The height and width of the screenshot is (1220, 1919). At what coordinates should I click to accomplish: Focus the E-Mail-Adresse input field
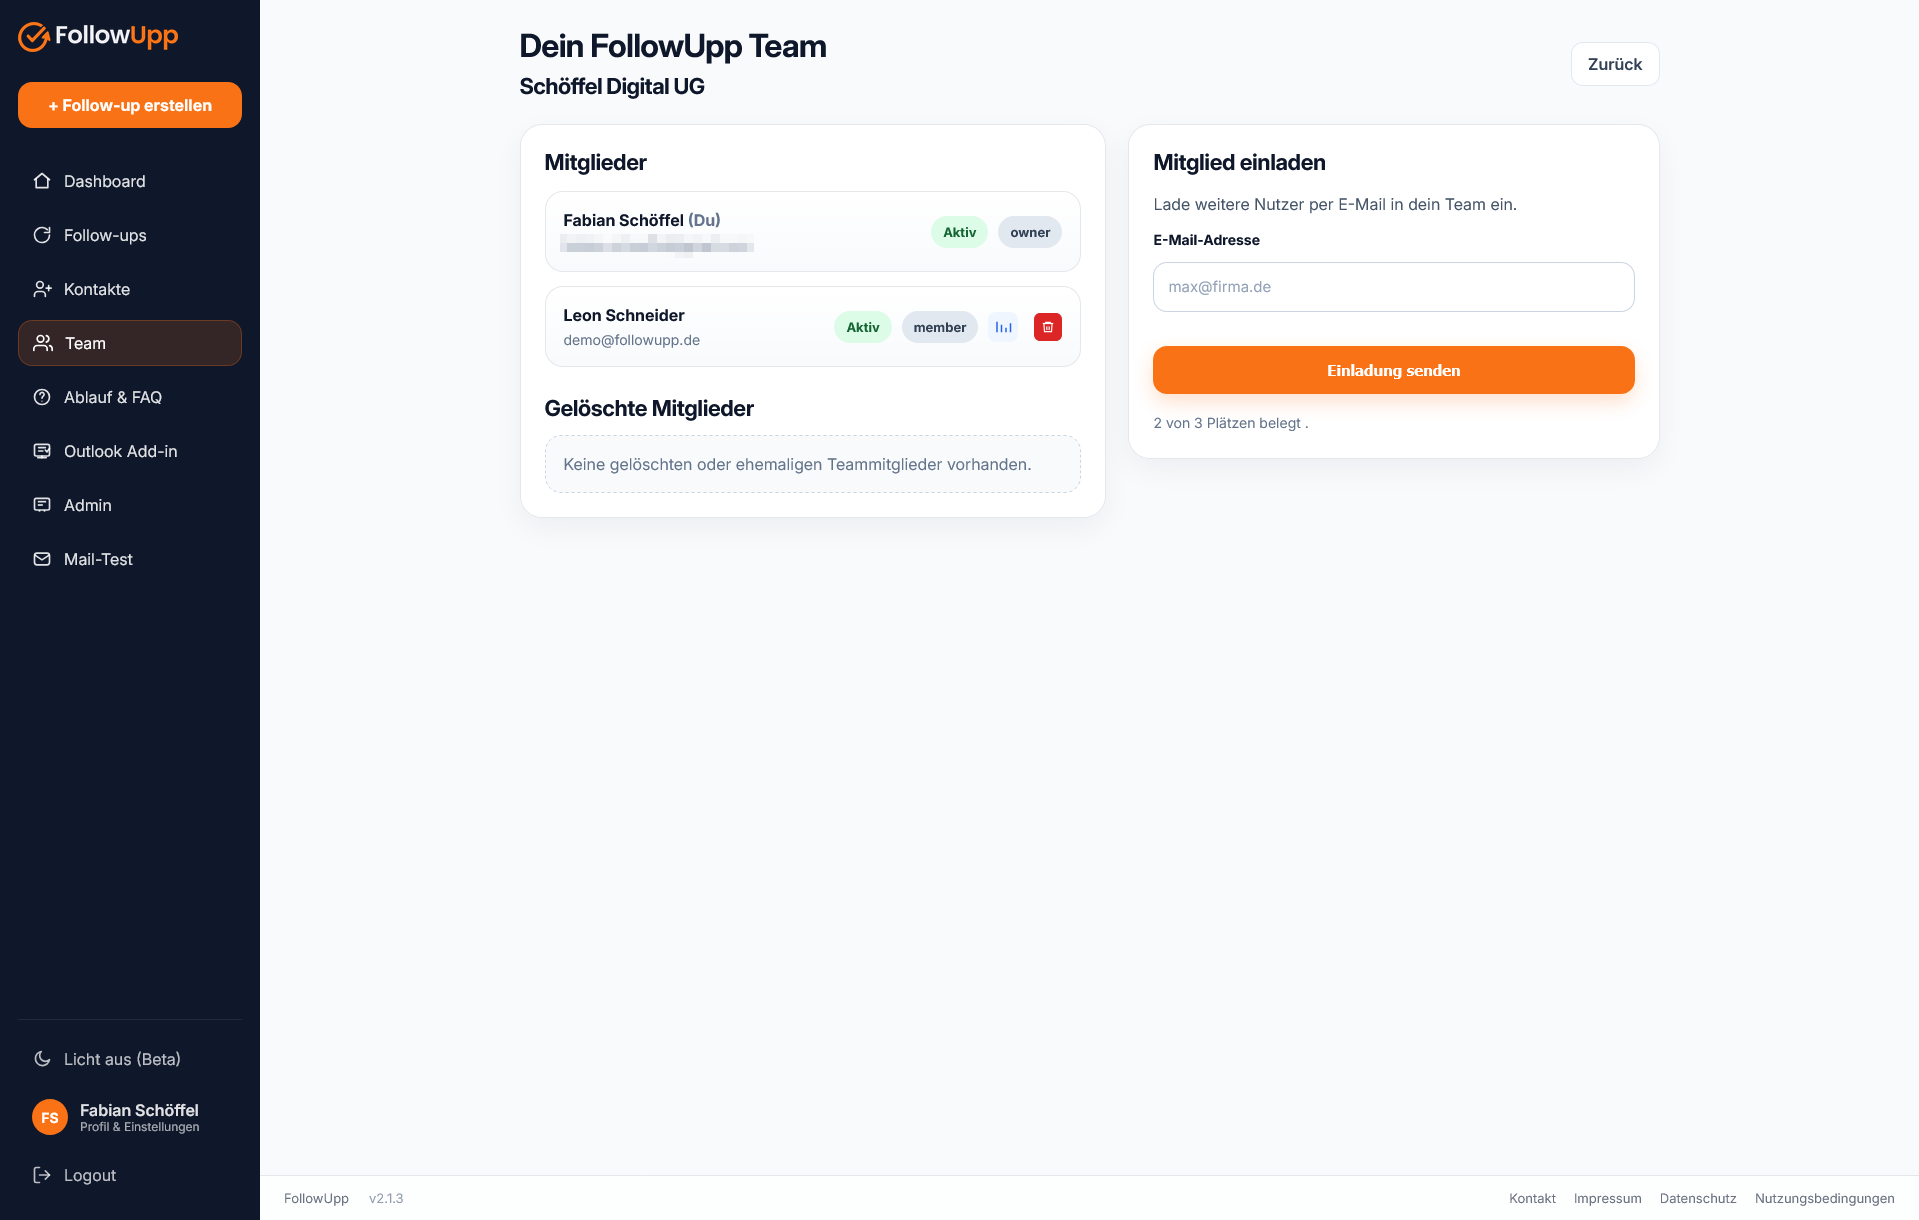[1393, 287]
